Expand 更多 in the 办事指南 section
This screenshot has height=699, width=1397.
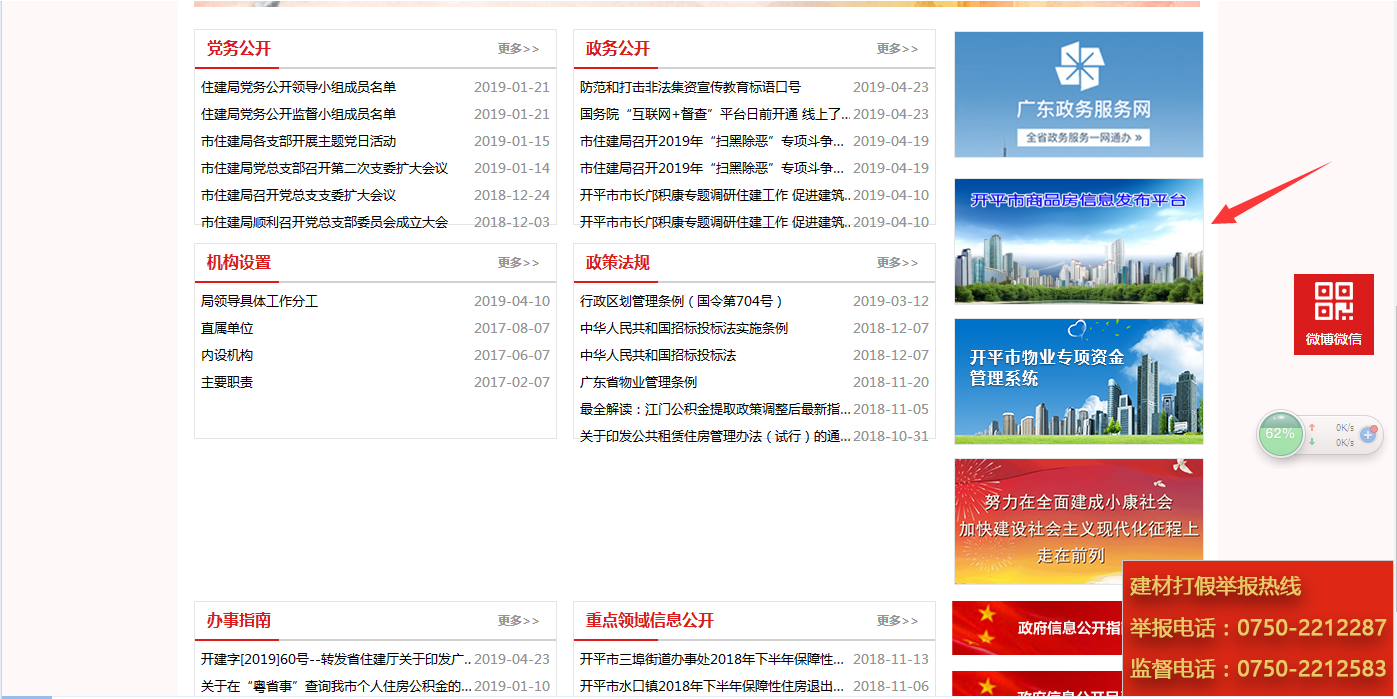518,621
